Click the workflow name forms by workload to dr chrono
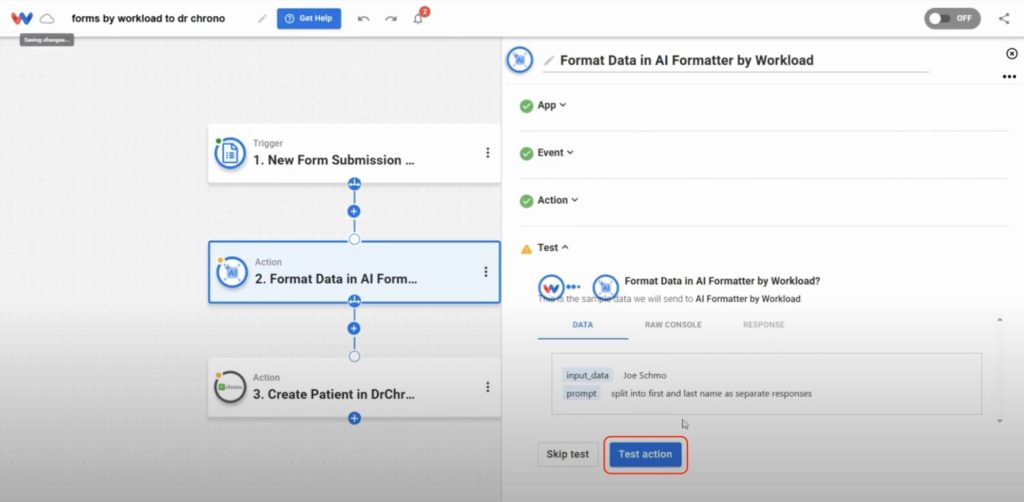 coord(148,18)
